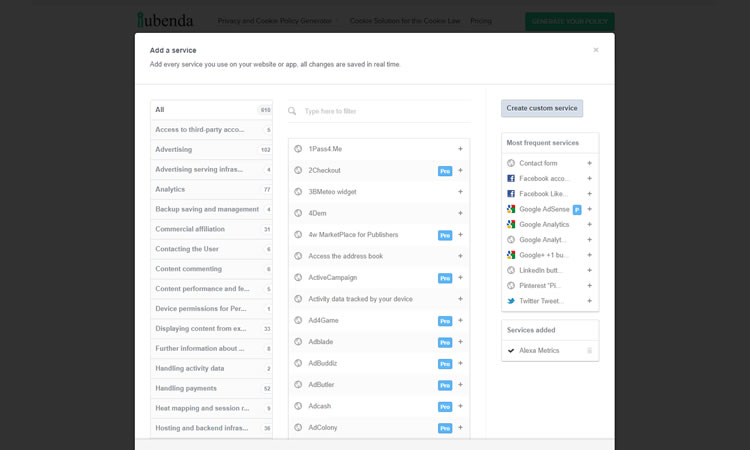Select the All category

[x=211, y=110]
